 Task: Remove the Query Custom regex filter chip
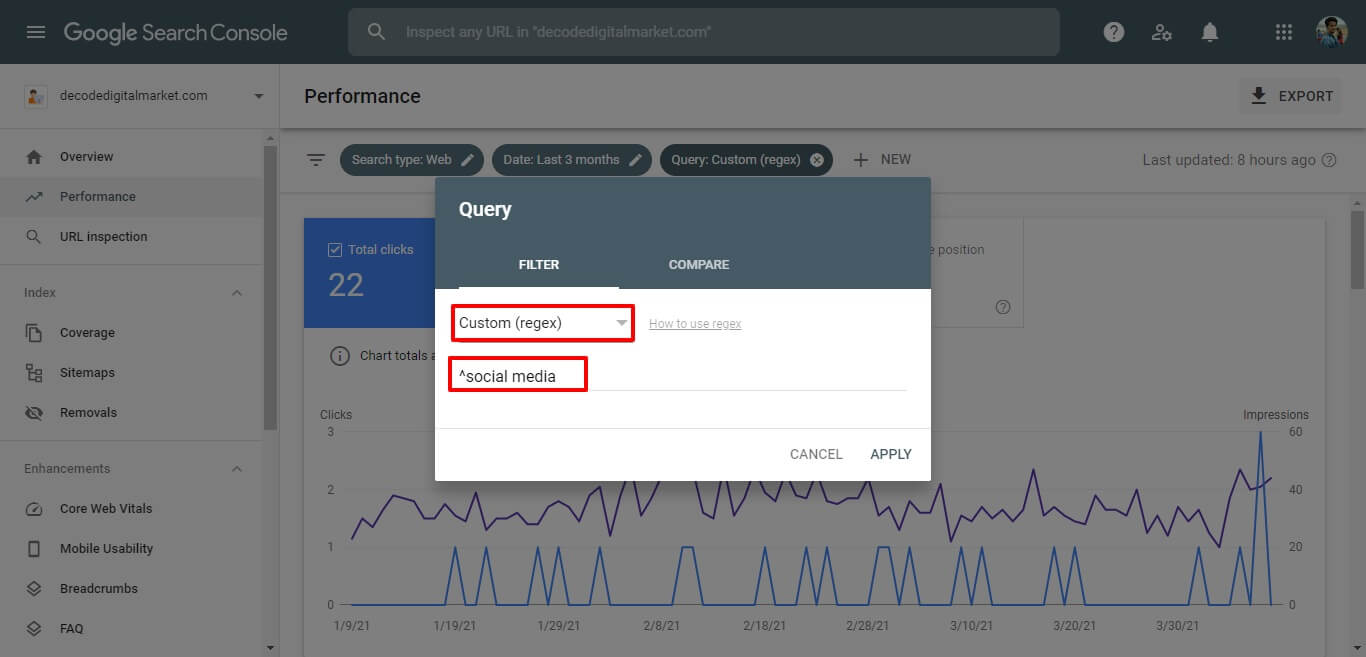[x=817, y=159]
